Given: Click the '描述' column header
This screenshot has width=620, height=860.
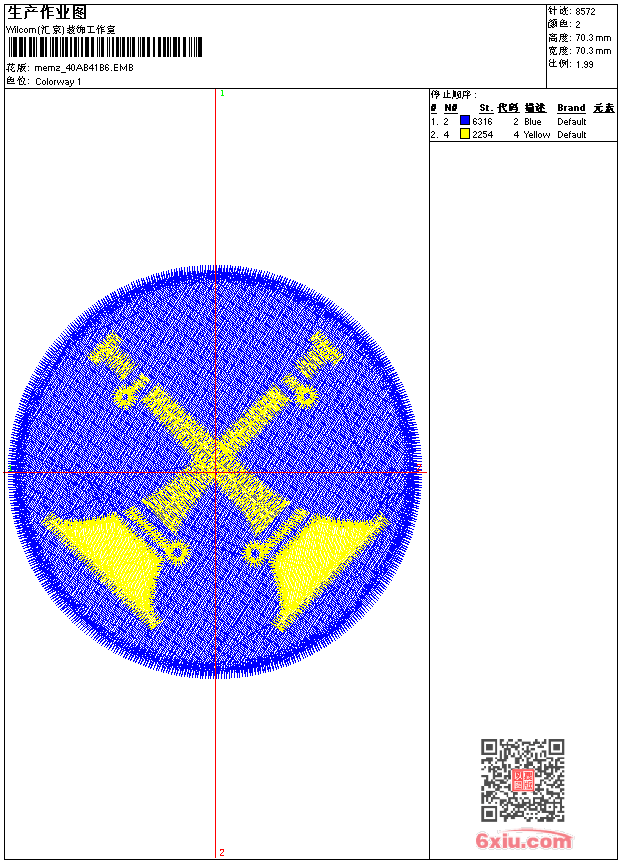Looking at the screenshot, I should tap(535, 108).
